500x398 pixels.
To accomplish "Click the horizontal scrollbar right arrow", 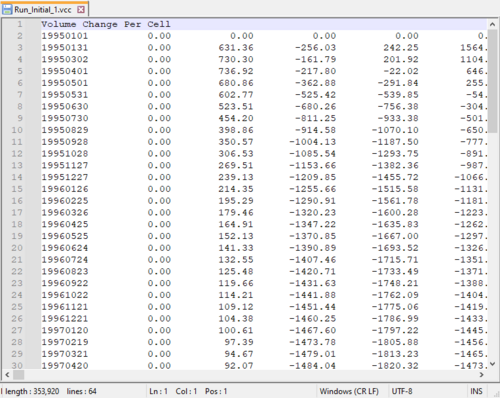I will [x=481, y=375].
